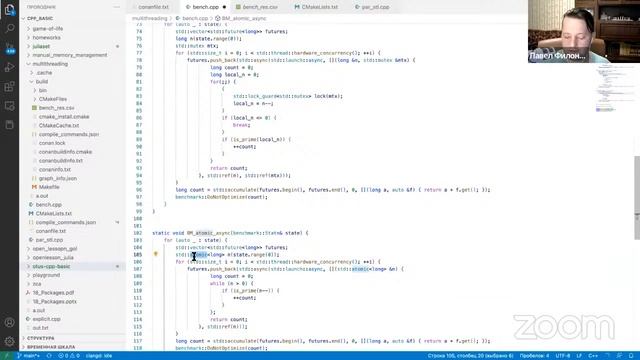The image size is (640, 360).
Task: Click the main branch indicator in status bar
Action: tap(29, 356)
